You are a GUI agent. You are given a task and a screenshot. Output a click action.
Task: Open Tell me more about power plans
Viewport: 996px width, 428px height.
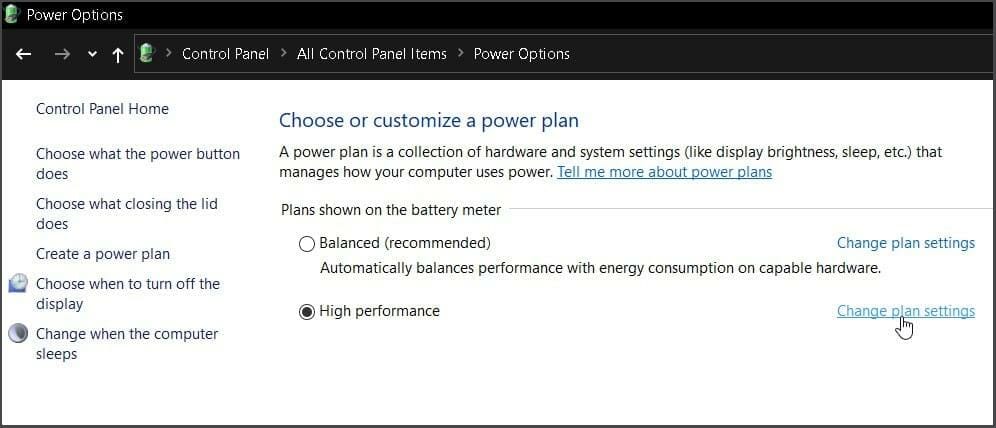[664, 172]
